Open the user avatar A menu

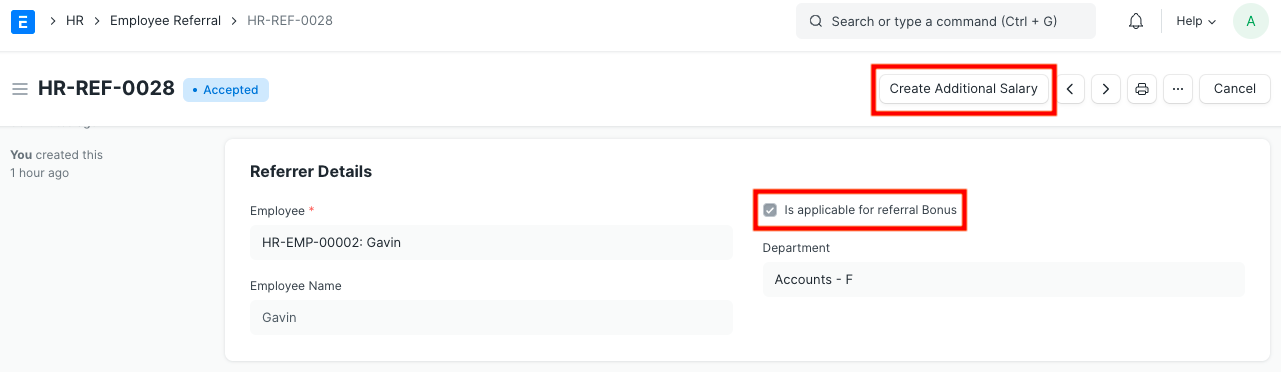(x=1251, y=21)
